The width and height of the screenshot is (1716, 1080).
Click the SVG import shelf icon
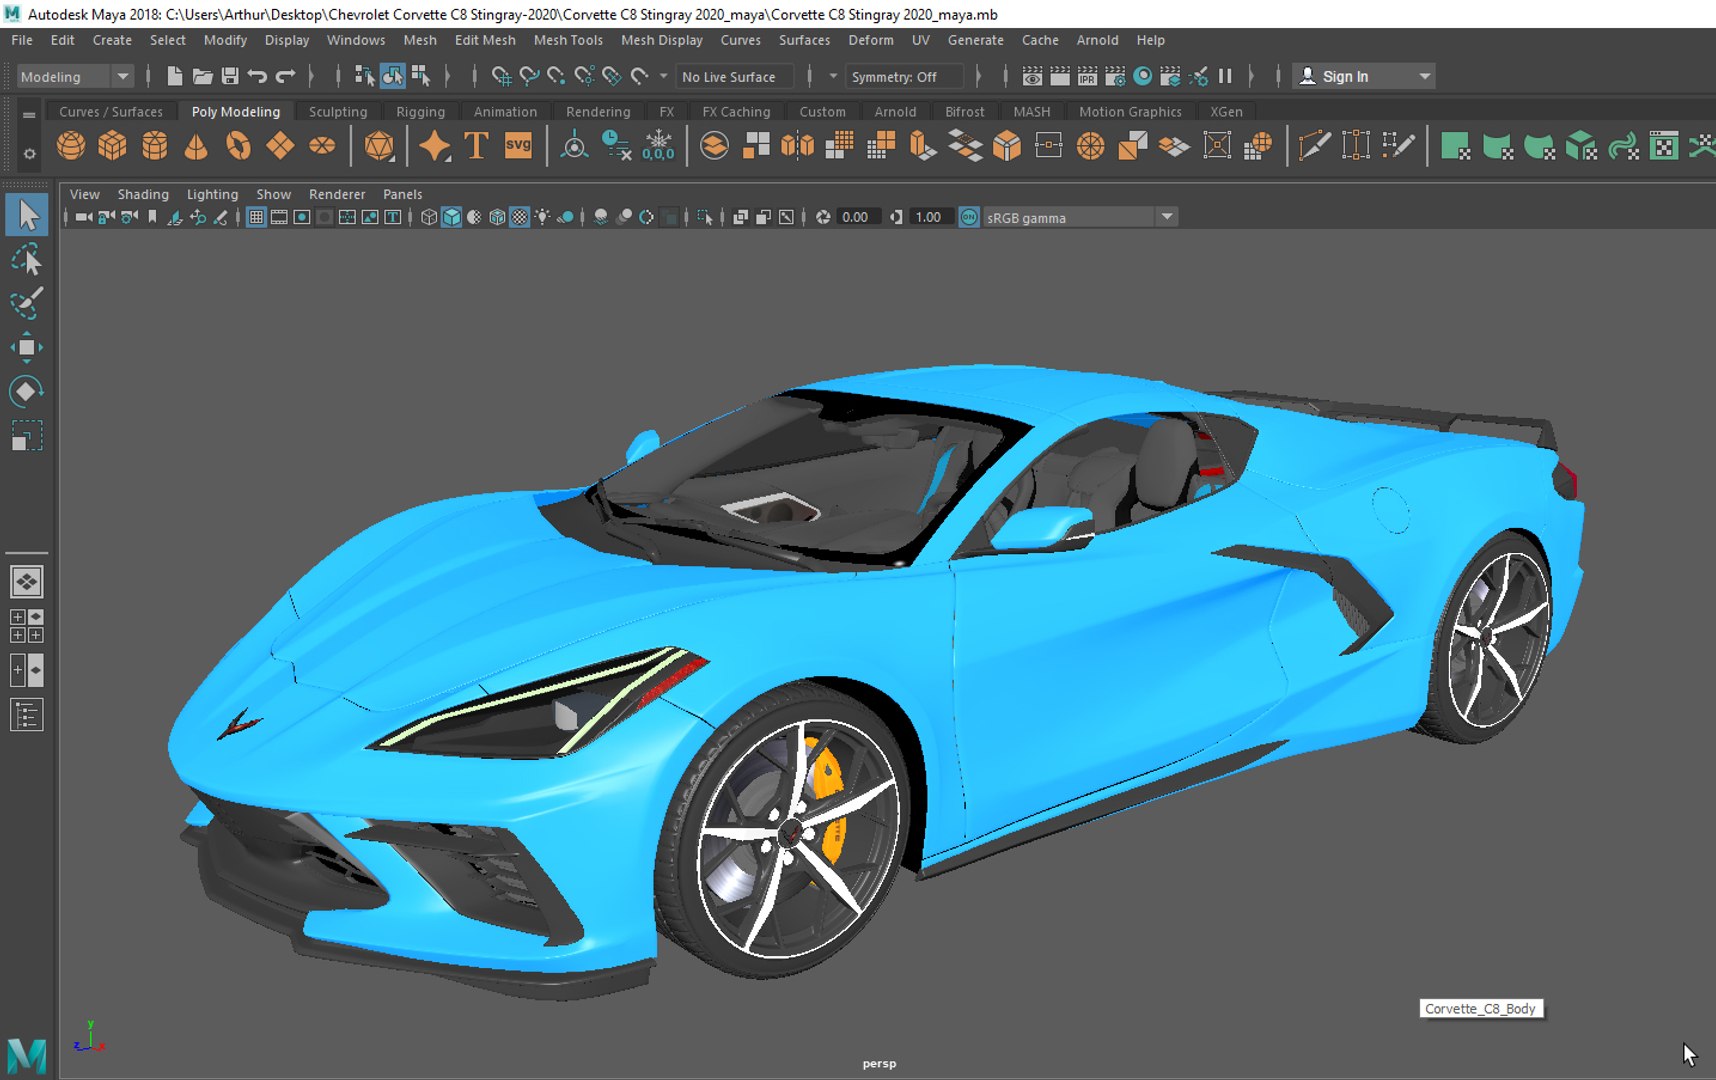pyautogui.click(x=518, y=146)
